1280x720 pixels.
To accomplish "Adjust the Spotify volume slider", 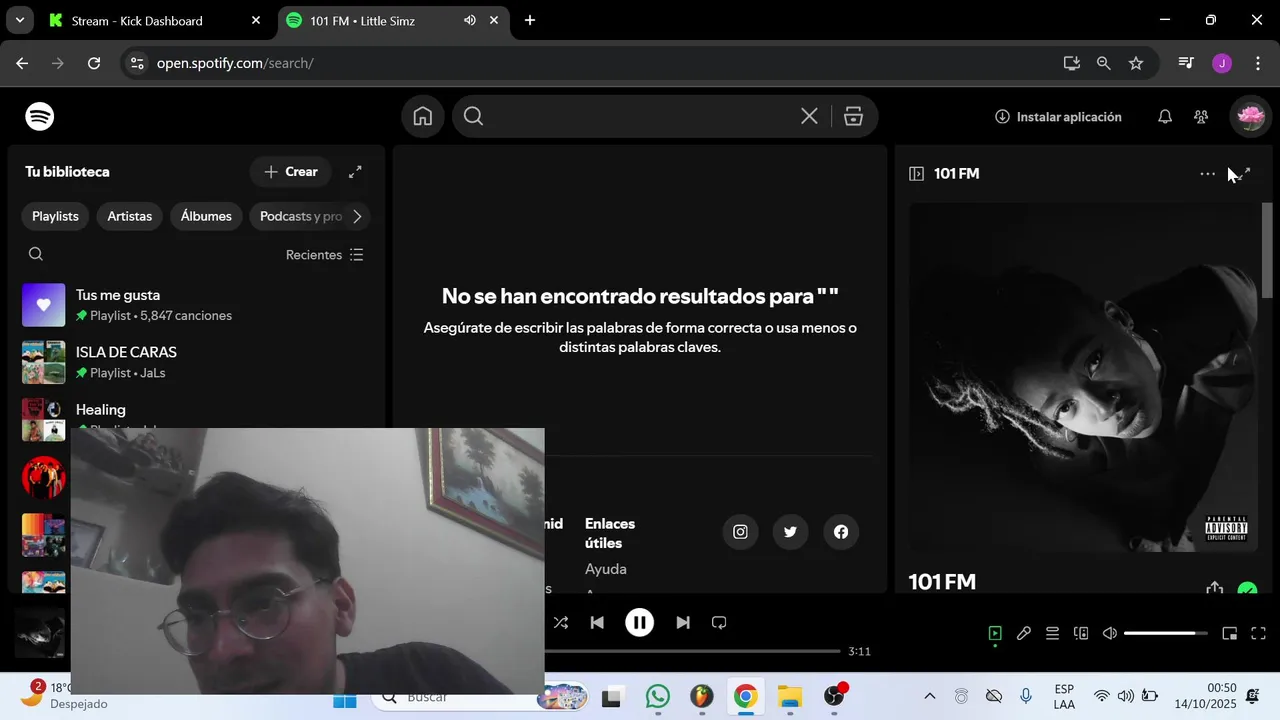I will point(1165,633).
